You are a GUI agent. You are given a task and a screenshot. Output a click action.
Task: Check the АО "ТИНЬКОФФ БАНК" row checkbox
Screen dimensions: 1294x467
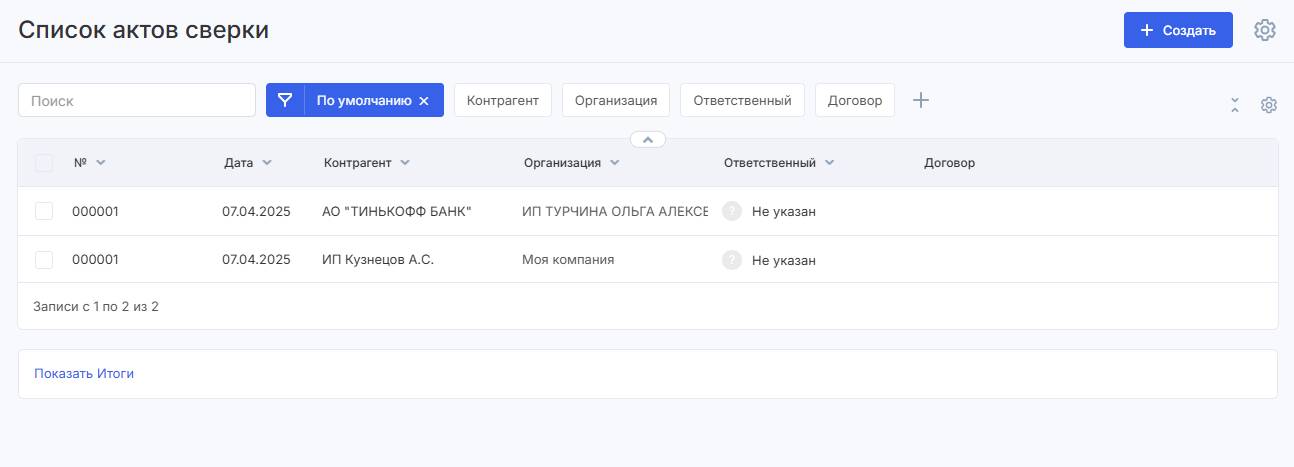(x=44, y=211)
